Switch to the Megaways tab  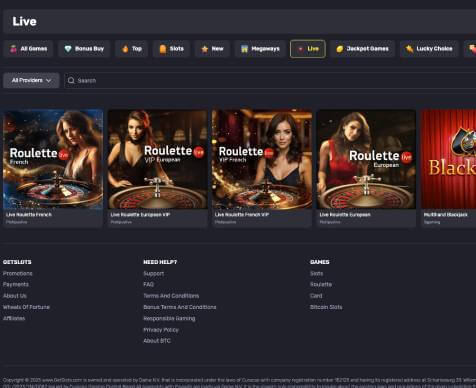click(260, 49)
